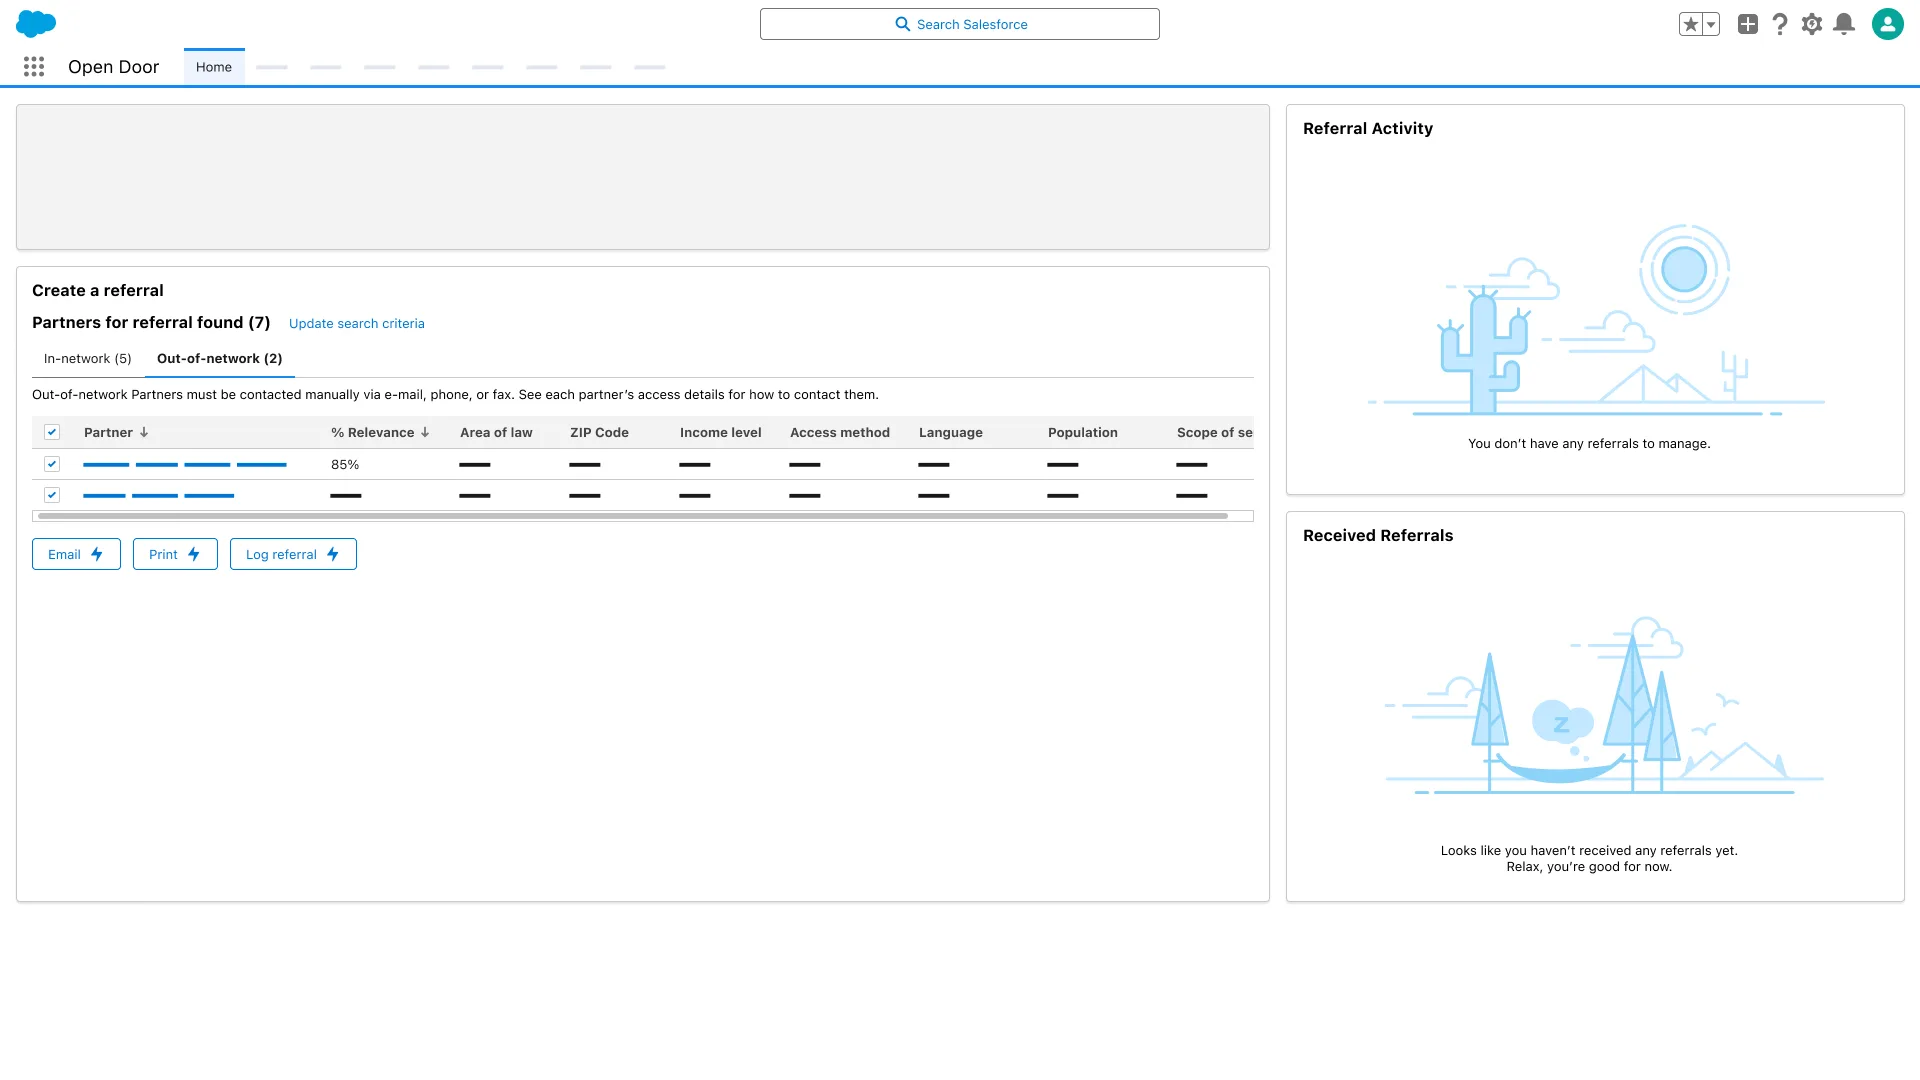Sort by % Relevance column header
The width and height of the screenshot is (1920, 1080).
[380, 432]
